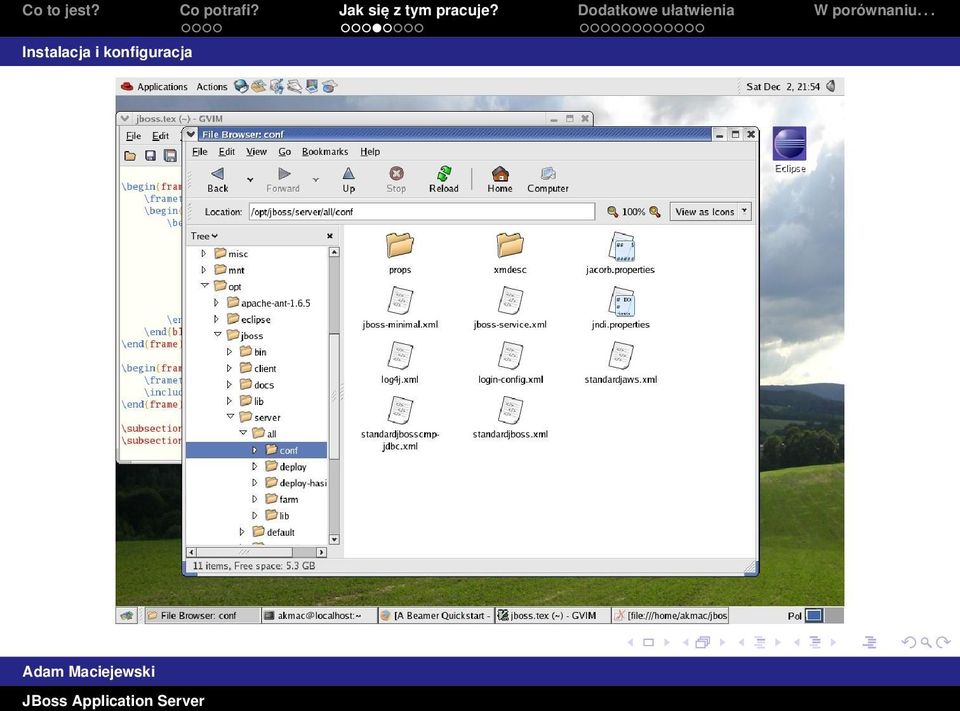Select the standardjaws.xml file
The width and height of the screenshot is (960, 711).
pyautogui.click(x=621, y=363)
